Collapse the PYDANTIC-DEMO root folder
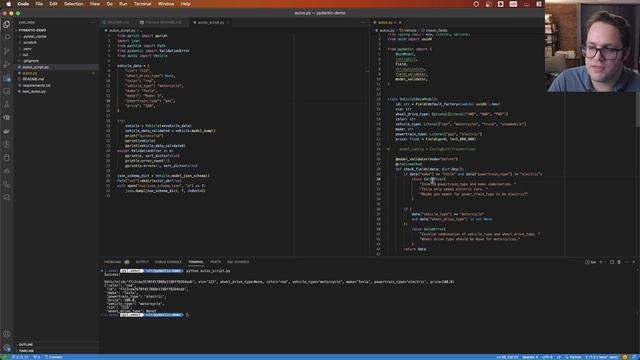 click(32, 30)
